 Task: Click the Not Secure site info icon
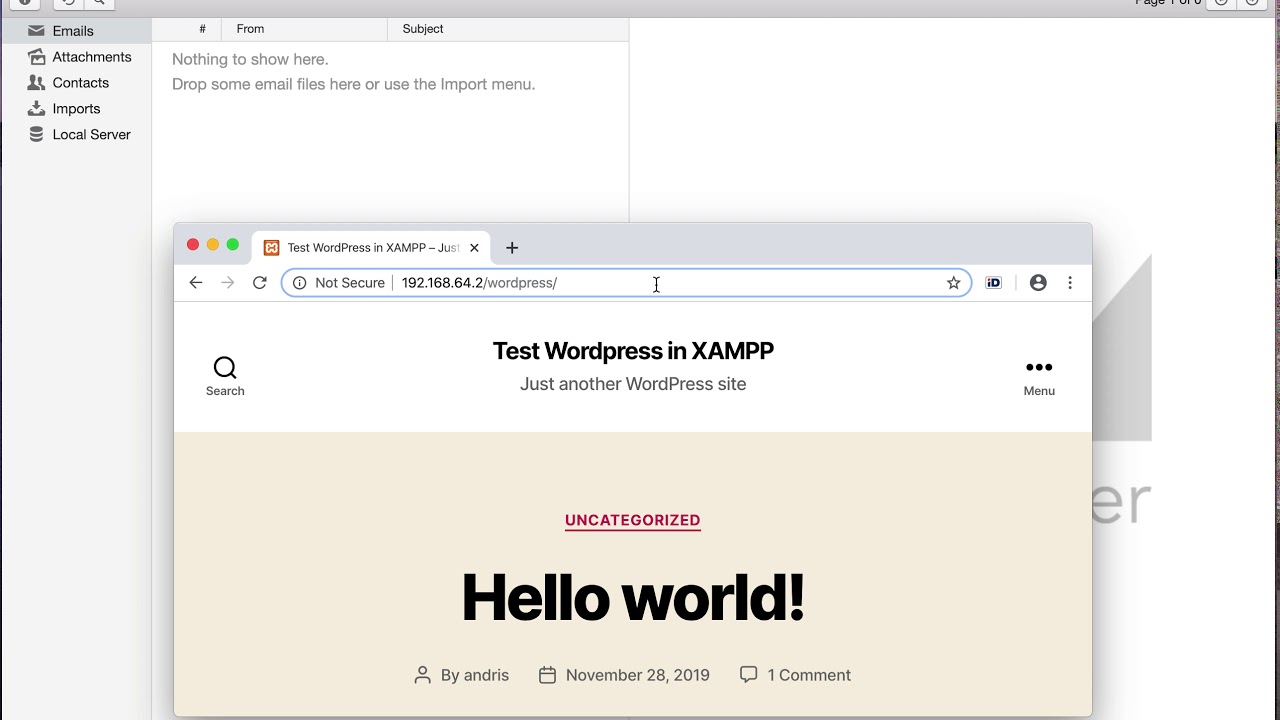pos(299,283)
